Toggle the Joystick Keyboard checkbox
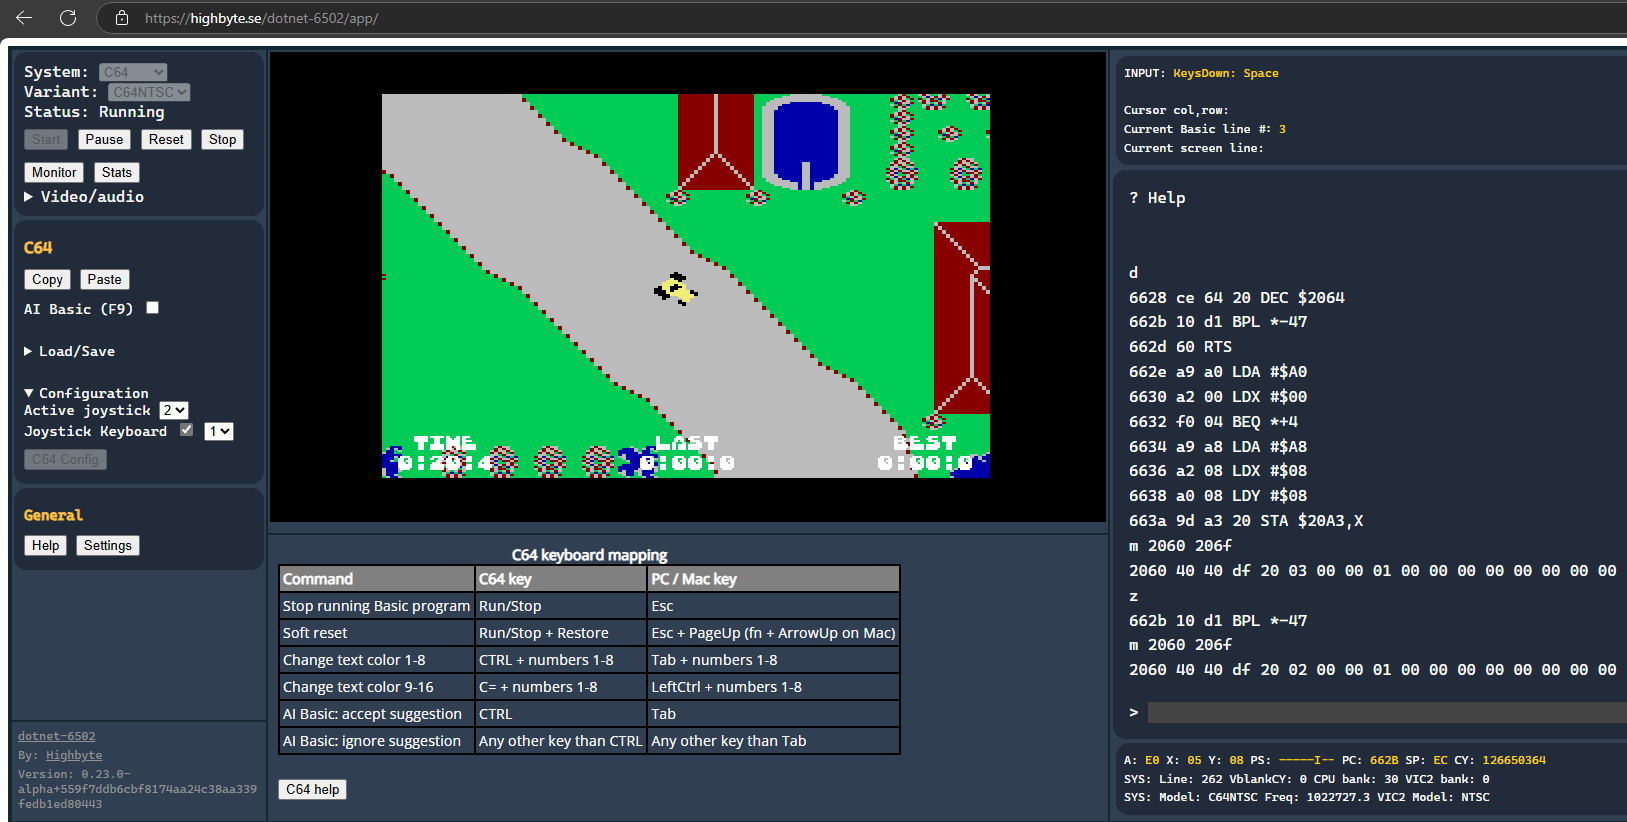The image size is (1627, 822). [x=186, y=430]
